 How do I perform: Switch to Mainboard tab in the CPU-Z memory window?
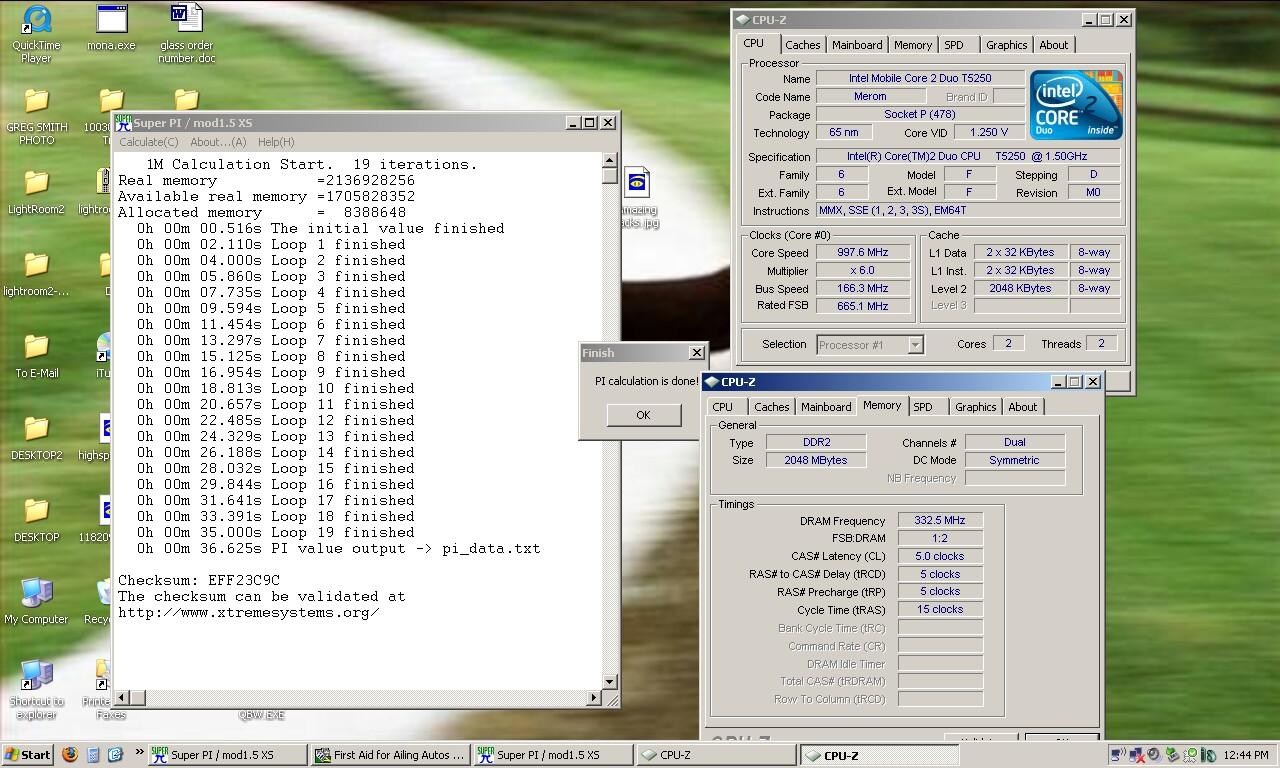826,407
